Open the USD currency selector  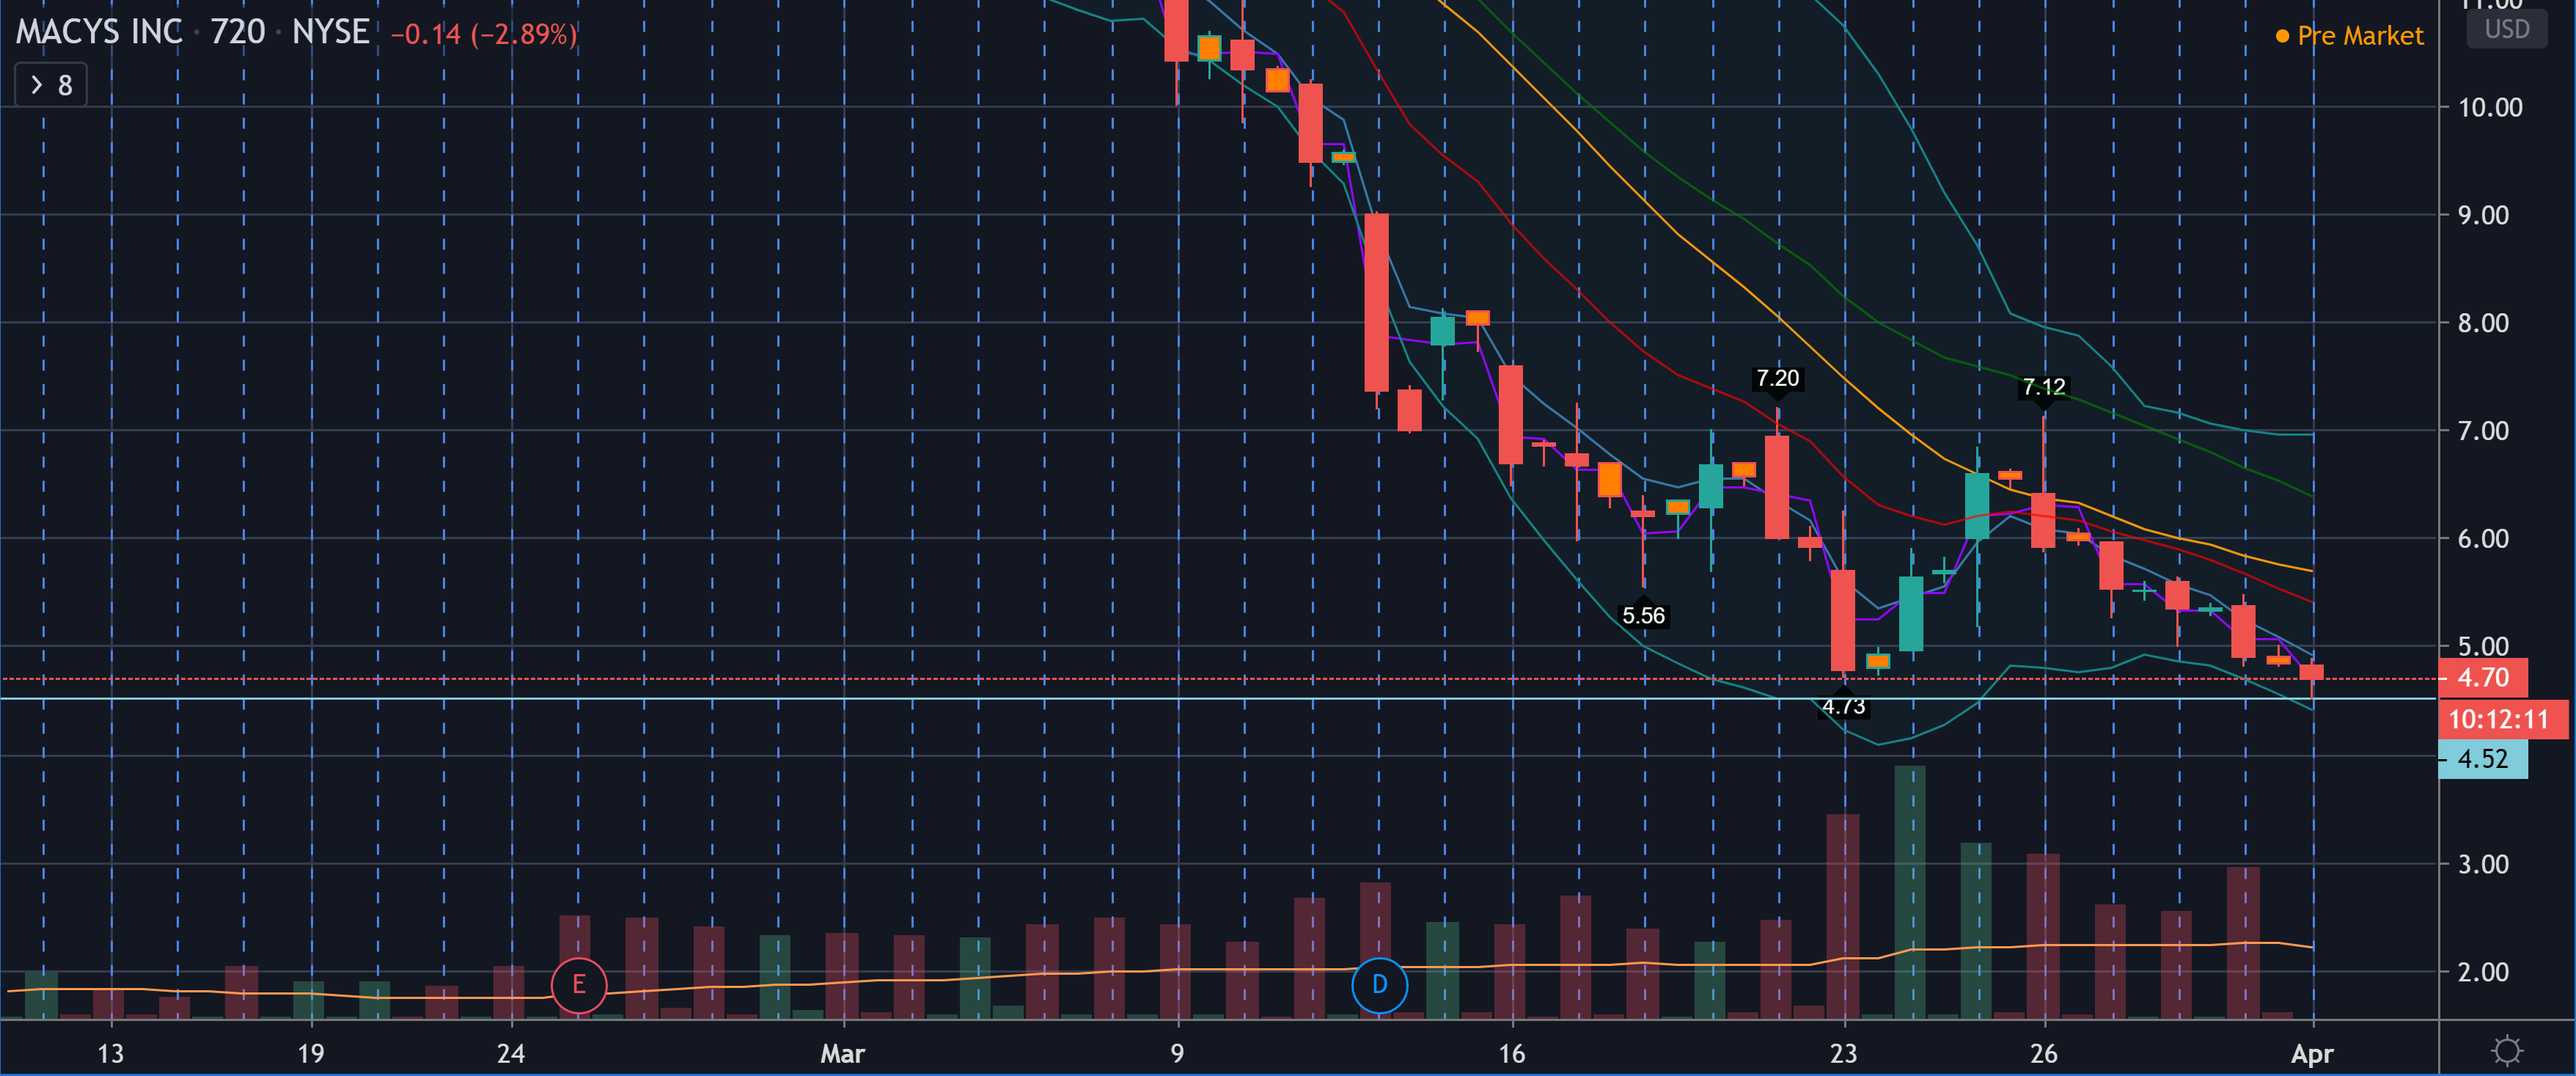point(2506,29)
